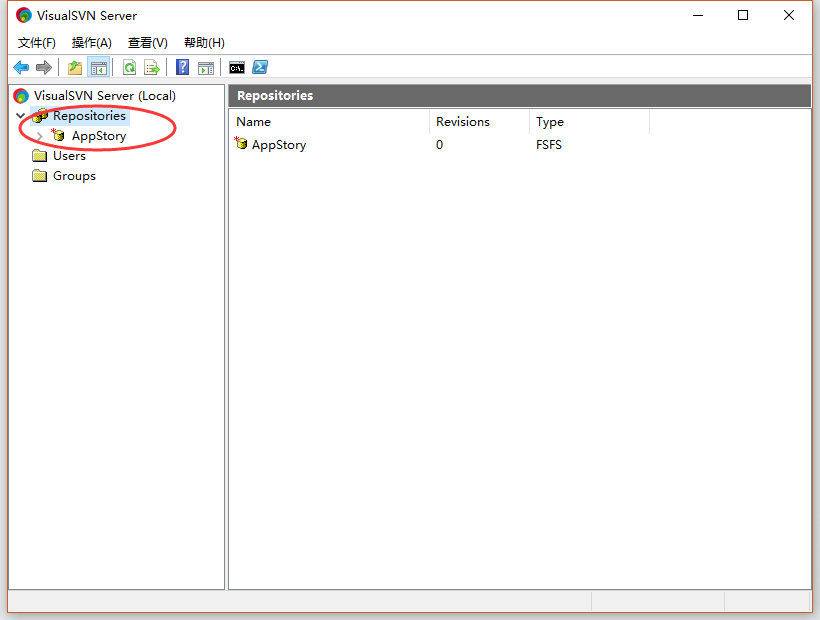Launch the PowerShell toolbar icon

tap(260, 67)
